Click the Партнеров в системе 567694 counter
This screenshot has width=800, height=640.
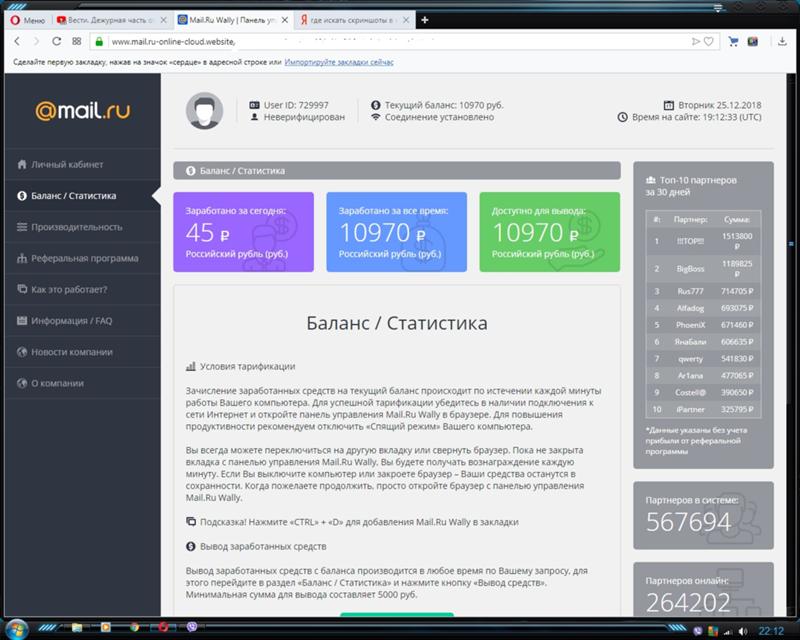704,515
